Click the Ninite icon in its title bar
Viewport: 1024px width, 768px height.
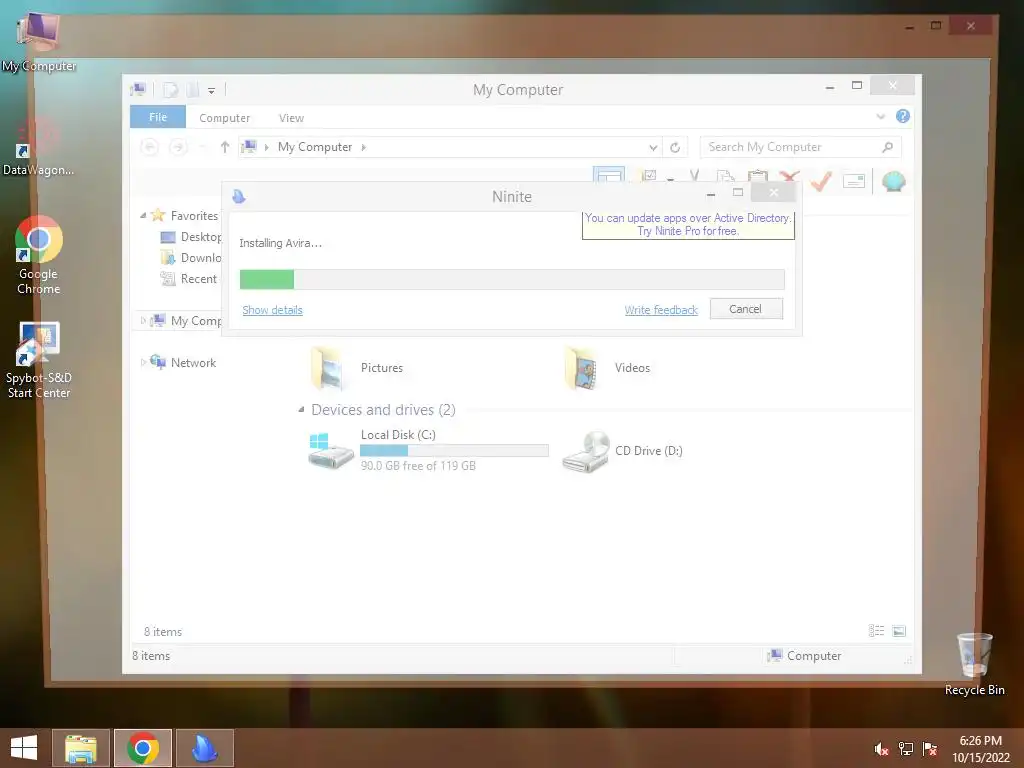pos(239,197)
